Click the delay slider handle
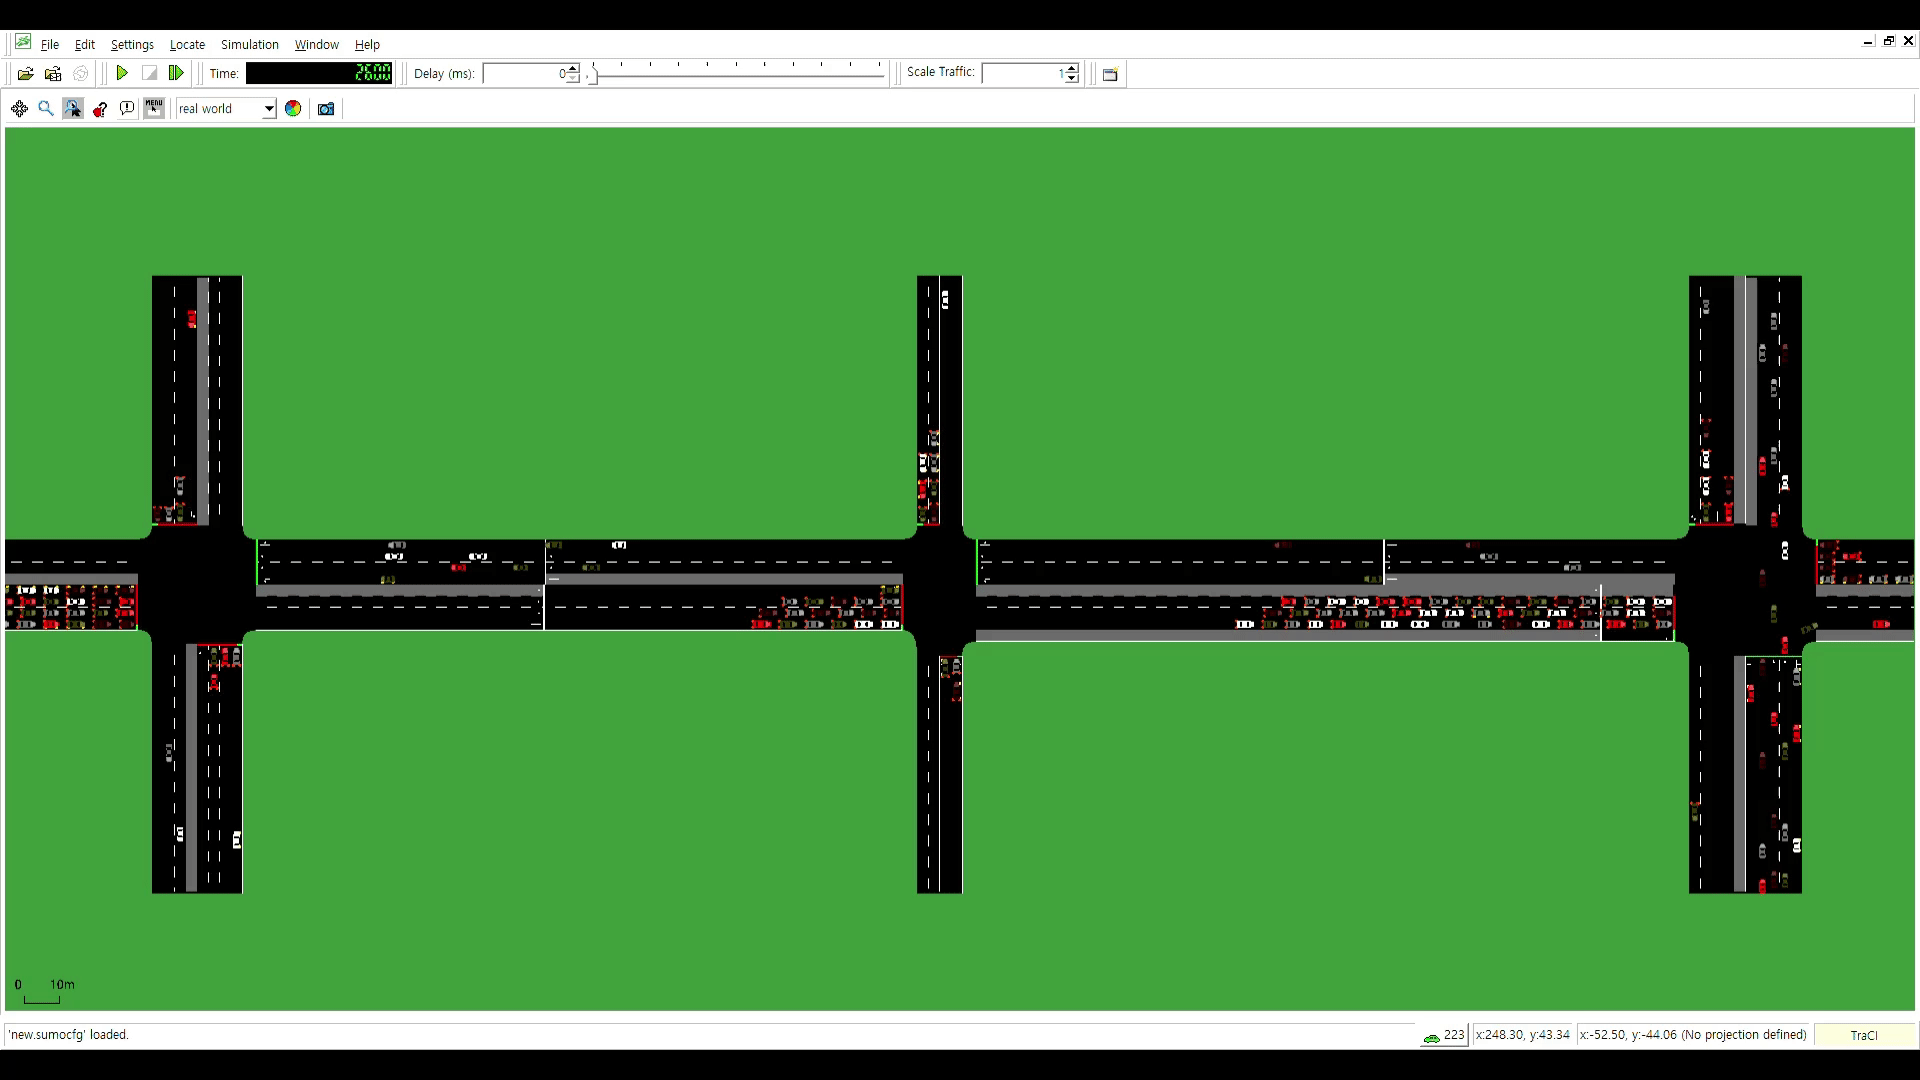The height and width of the screenshot is (1080, 1920). pos(592,75)
